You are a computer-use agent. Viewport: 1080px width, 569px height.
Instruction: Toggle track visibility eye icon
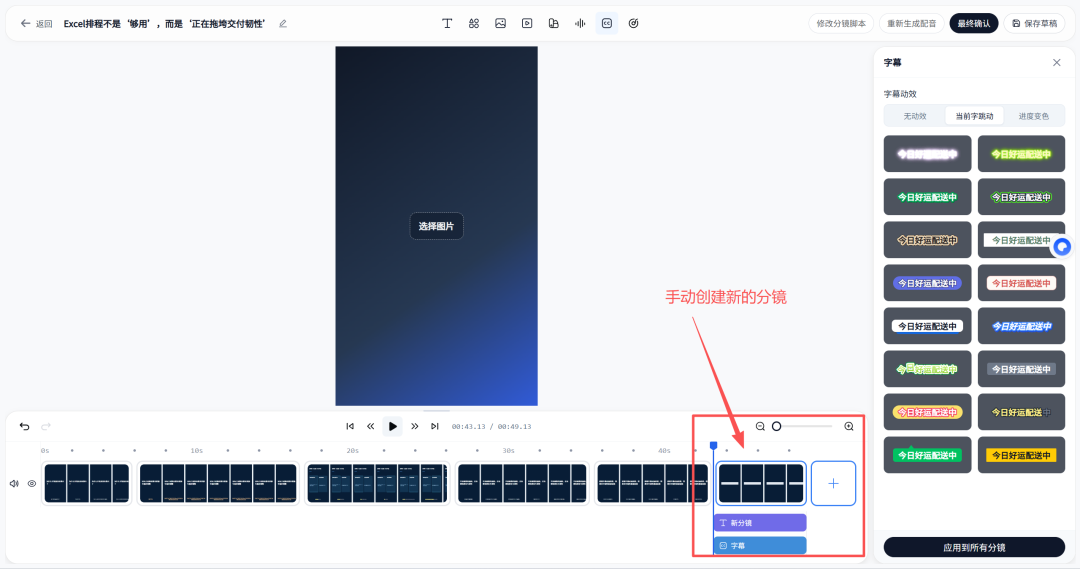tap(32, 484)
